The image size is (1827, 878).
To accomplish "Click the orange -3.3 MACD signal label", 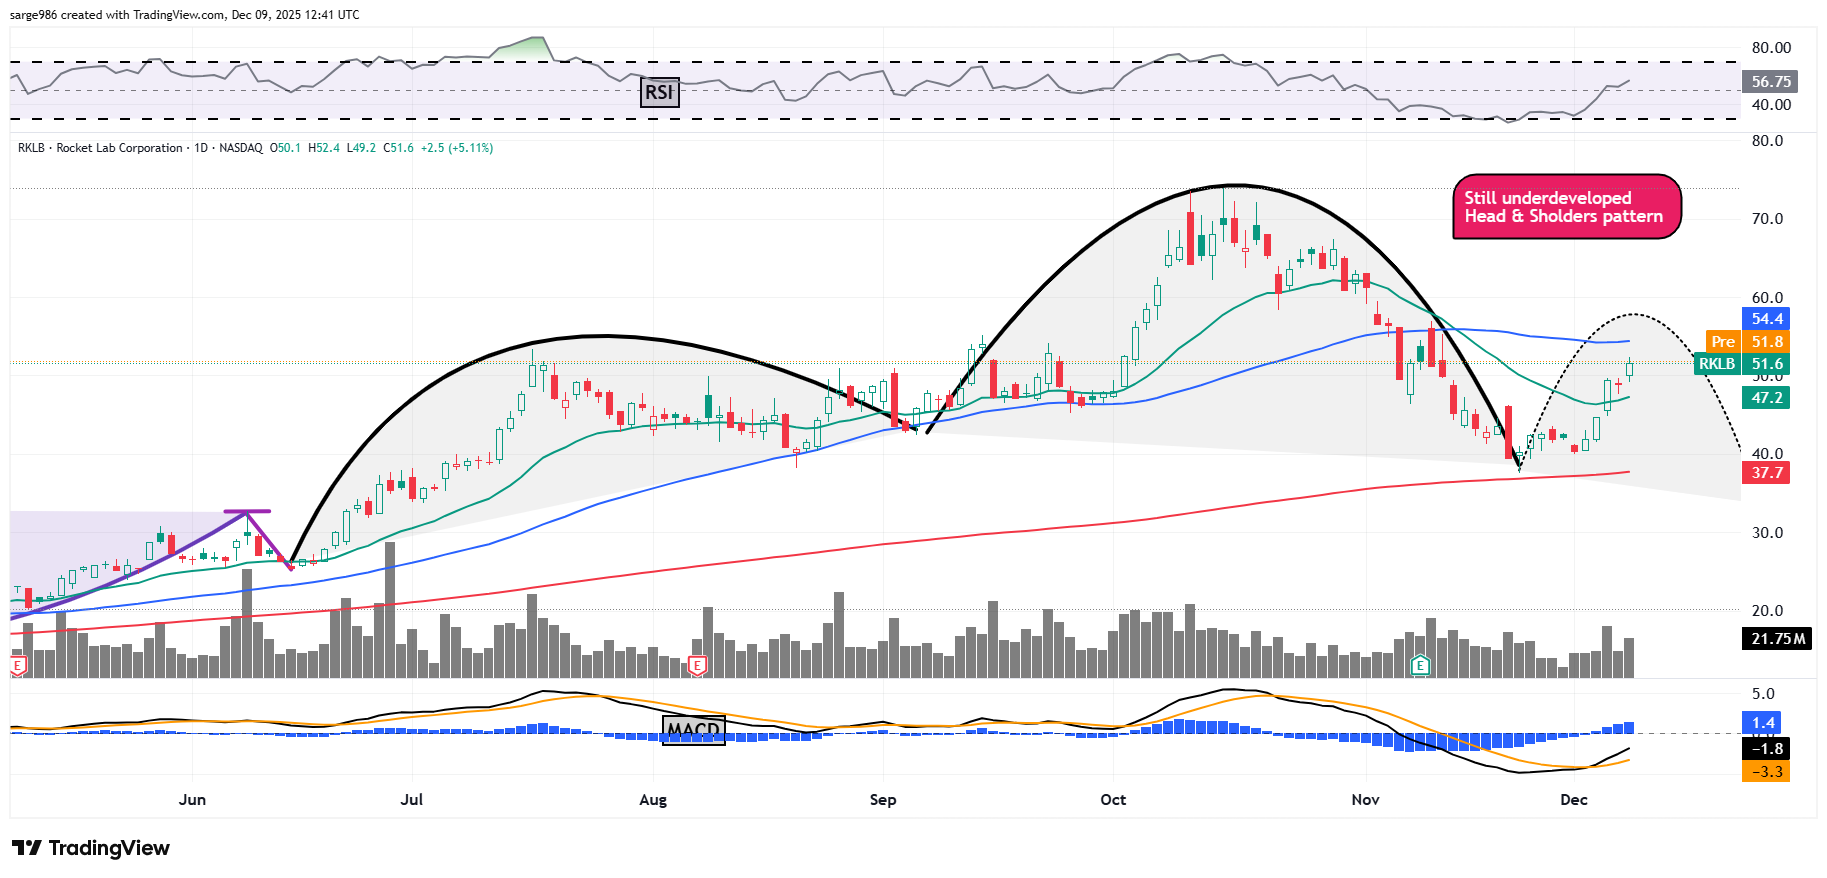I will pos(1766,772).
